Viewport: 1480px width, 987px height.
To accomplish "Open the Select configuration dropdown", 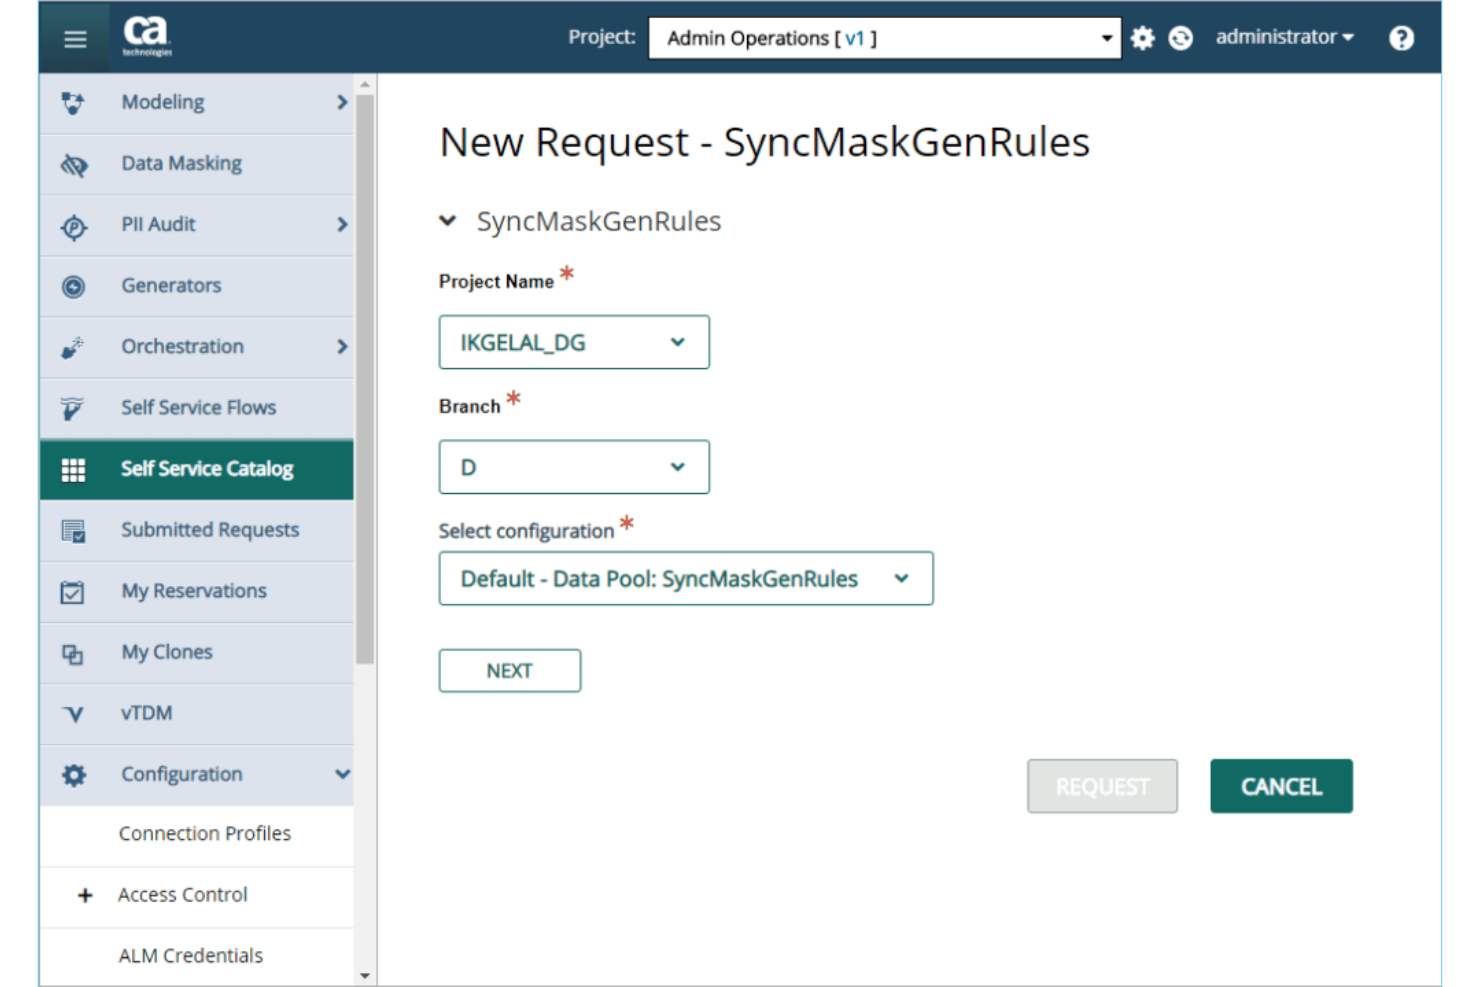I will [x=686, y=578].
